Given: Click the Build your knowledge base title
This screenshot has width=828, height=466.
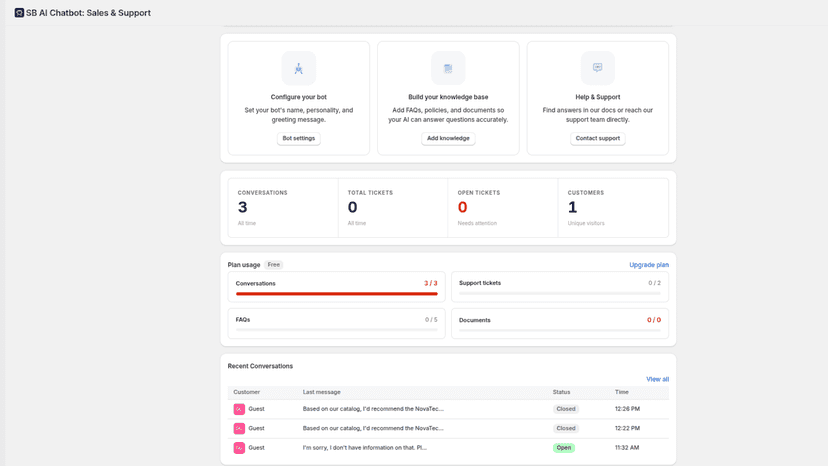Looking at the screenshot, I should tap(448, 97).
